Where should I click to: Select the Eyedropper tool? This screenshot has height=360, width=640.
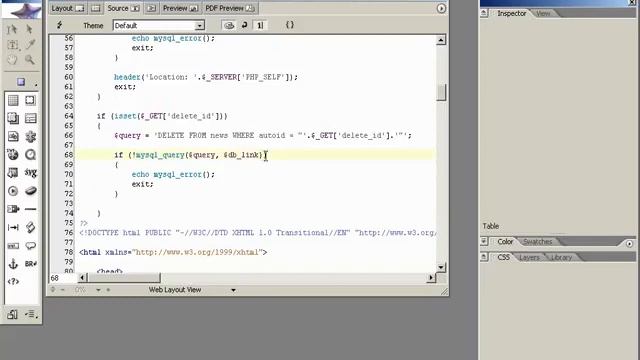(x=30, y=44)
